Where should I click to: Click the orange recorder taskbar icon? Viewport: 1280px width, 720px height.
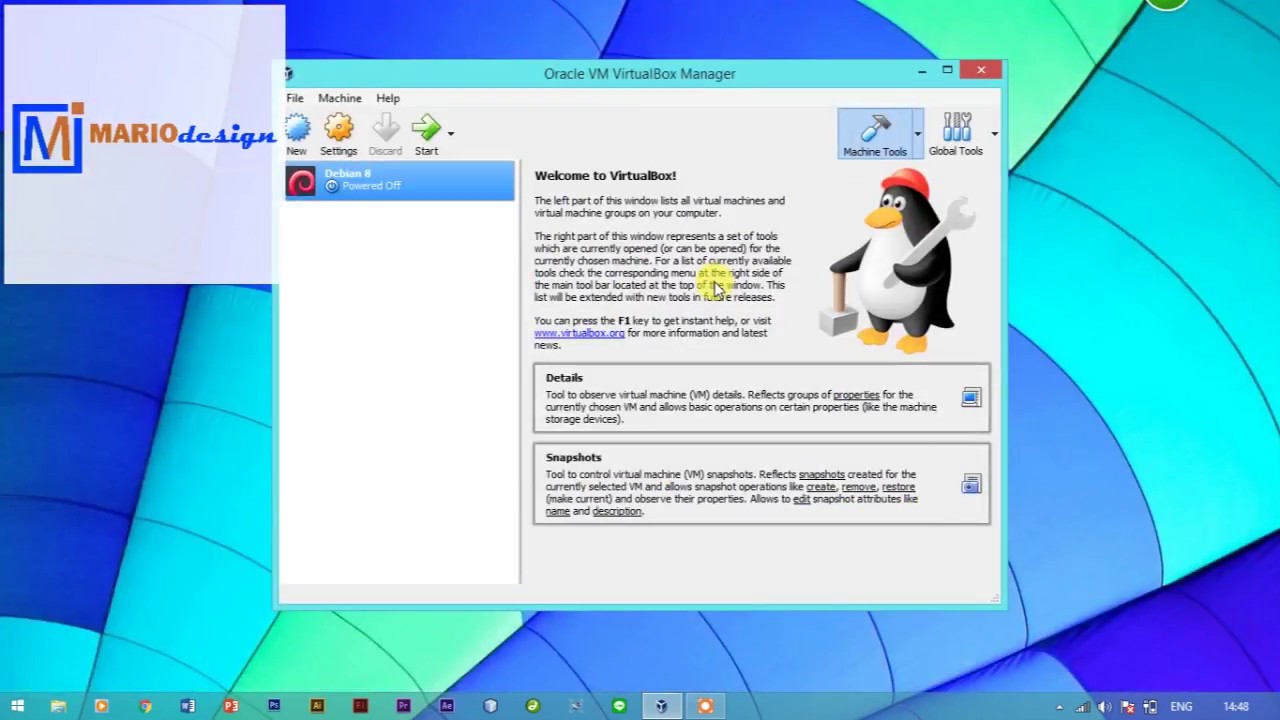tap(705, 706)
